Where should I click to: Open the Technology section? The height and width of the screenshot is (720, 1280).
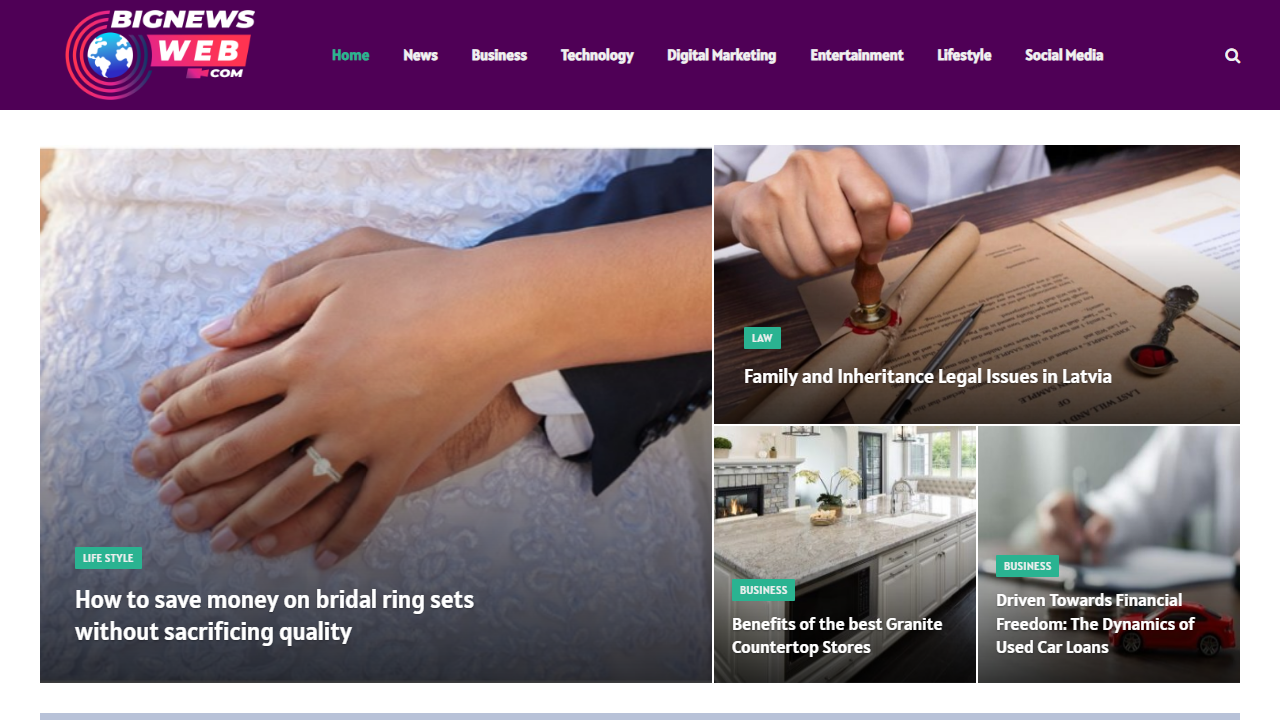click(597, 55)
